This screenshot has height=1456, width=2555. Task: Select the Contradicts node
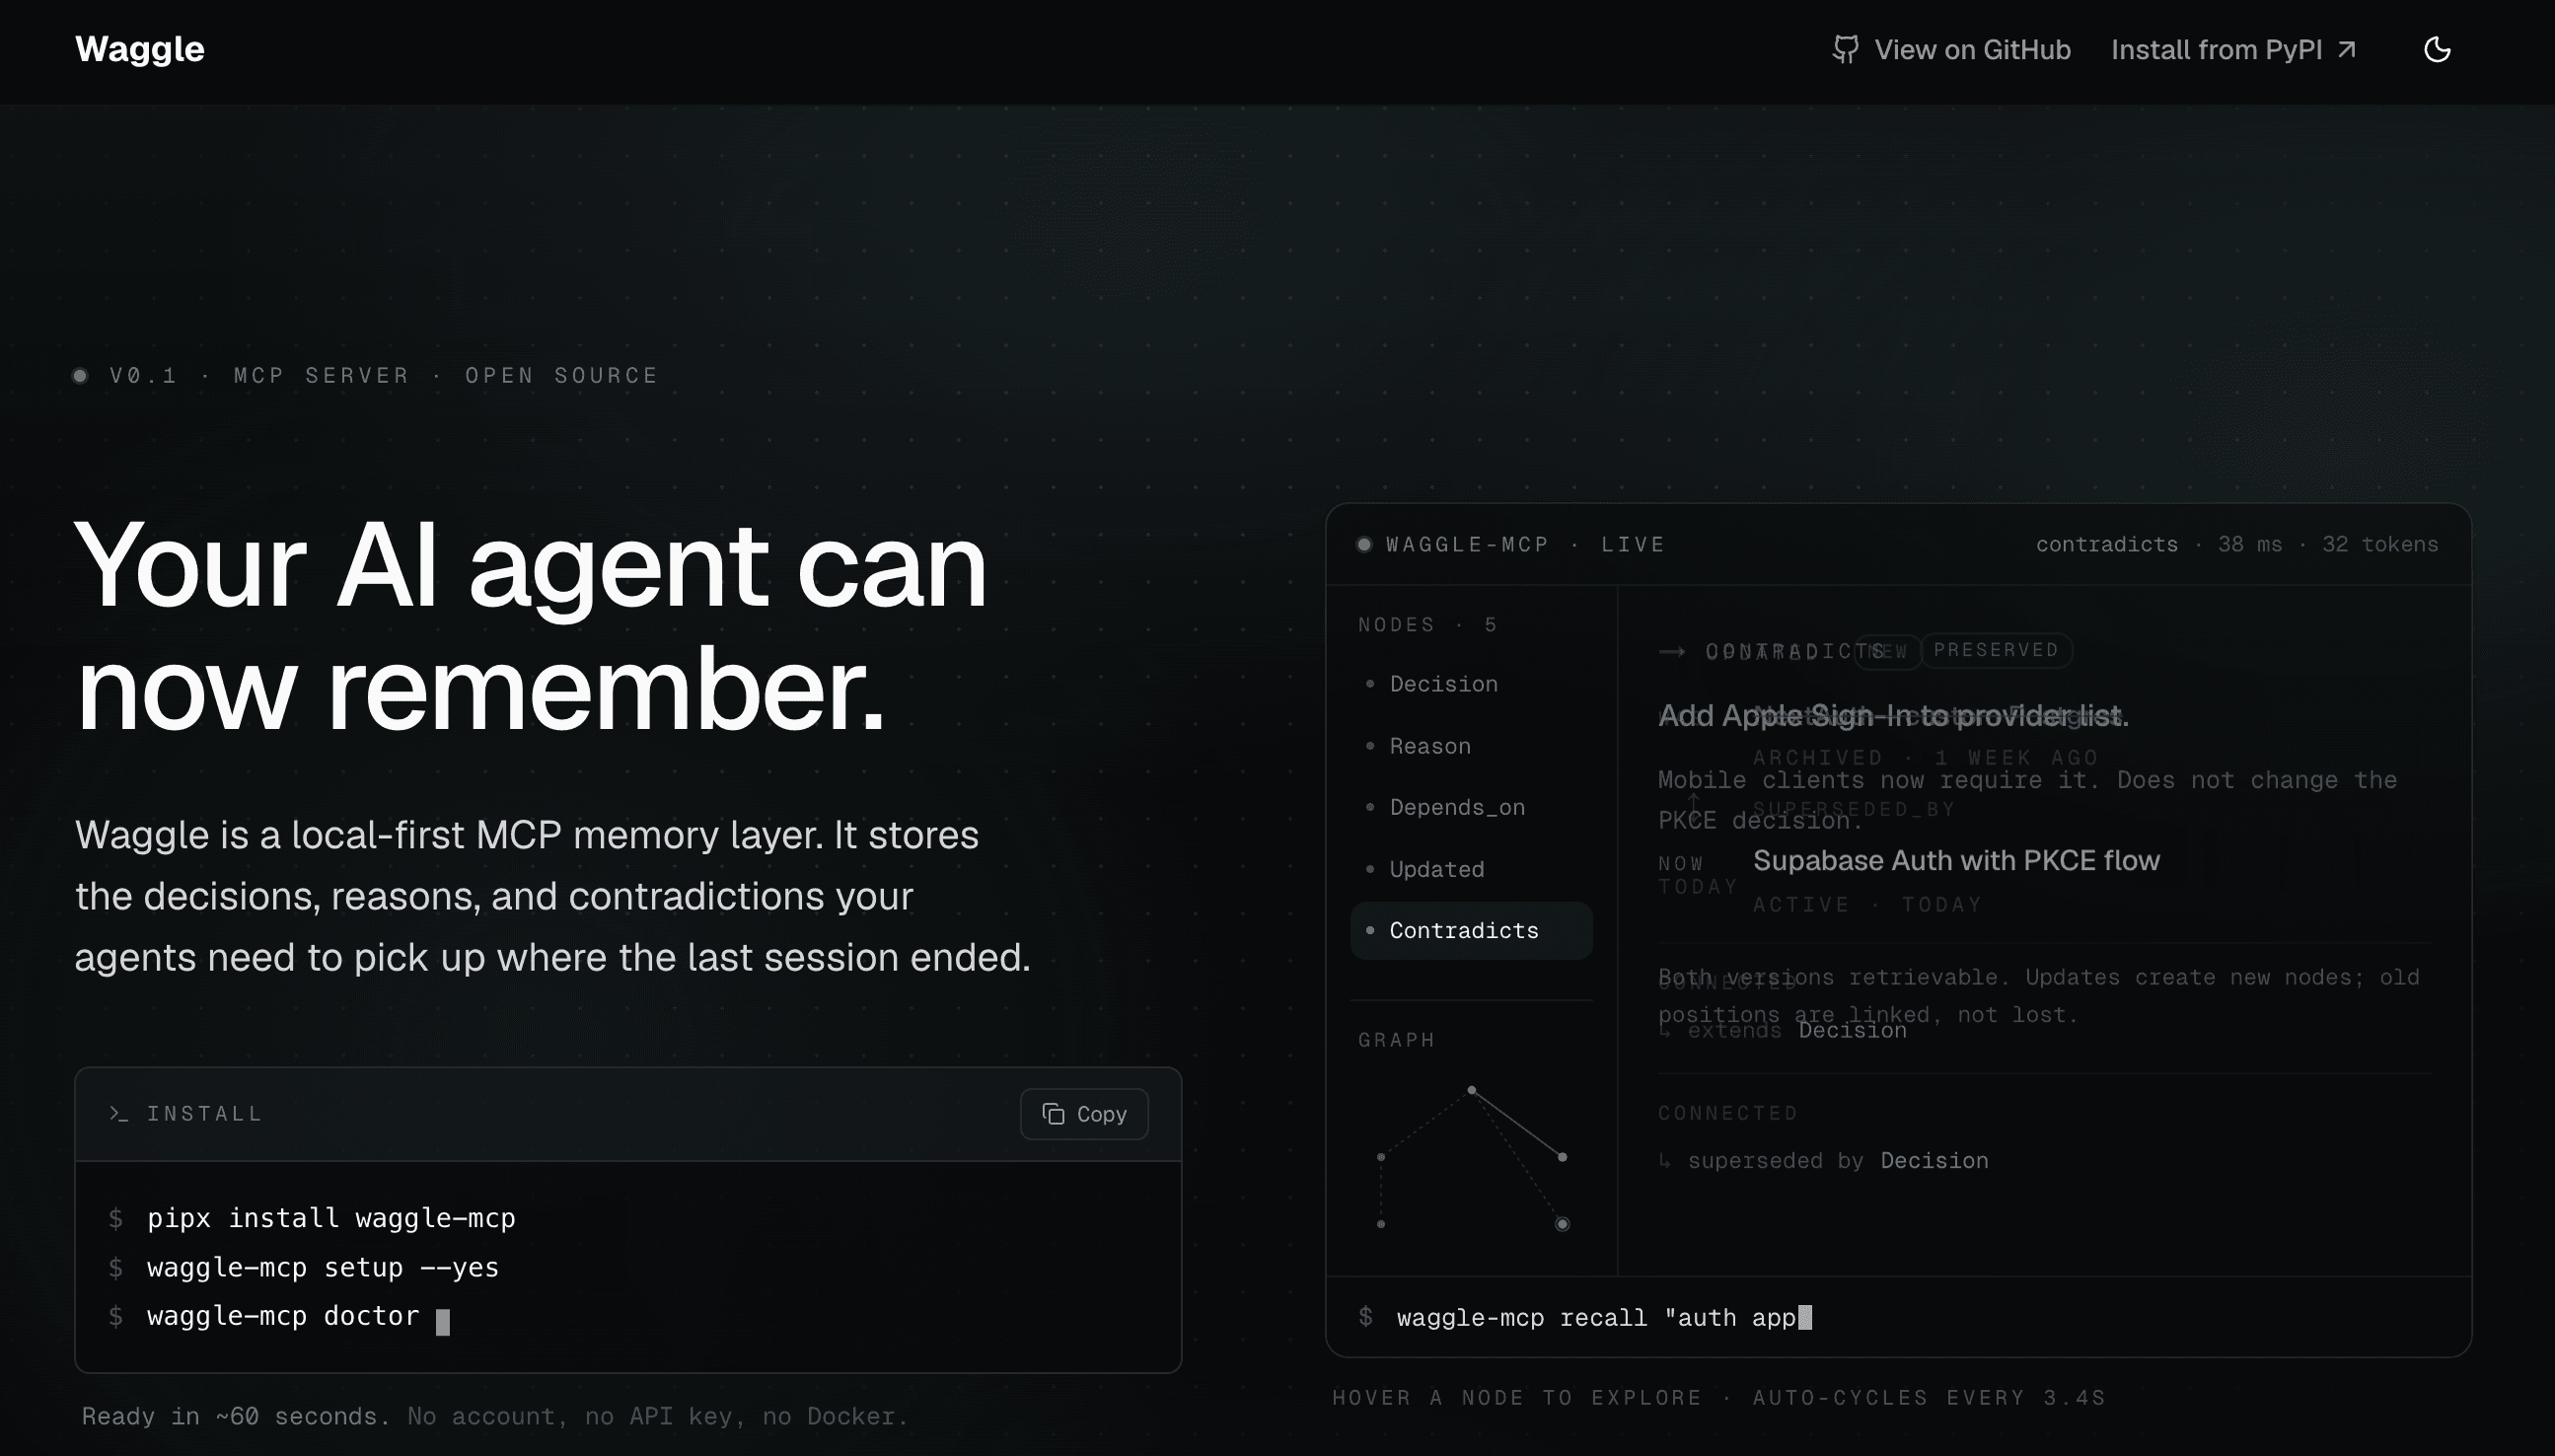coord(1471,930)
